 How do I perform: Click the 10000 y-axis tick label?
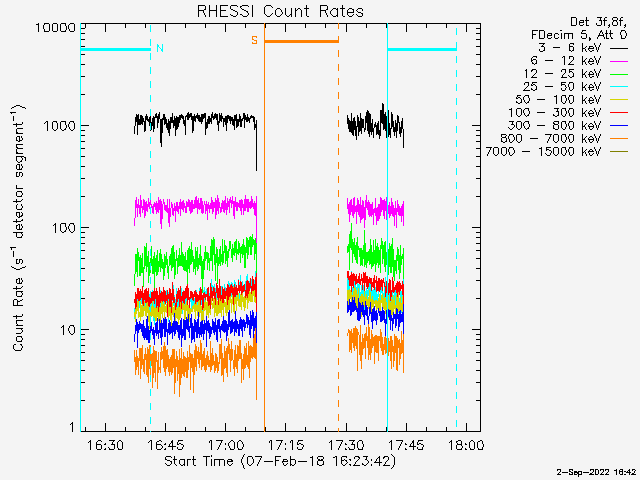pyautogui.click(x=56, y=28)
